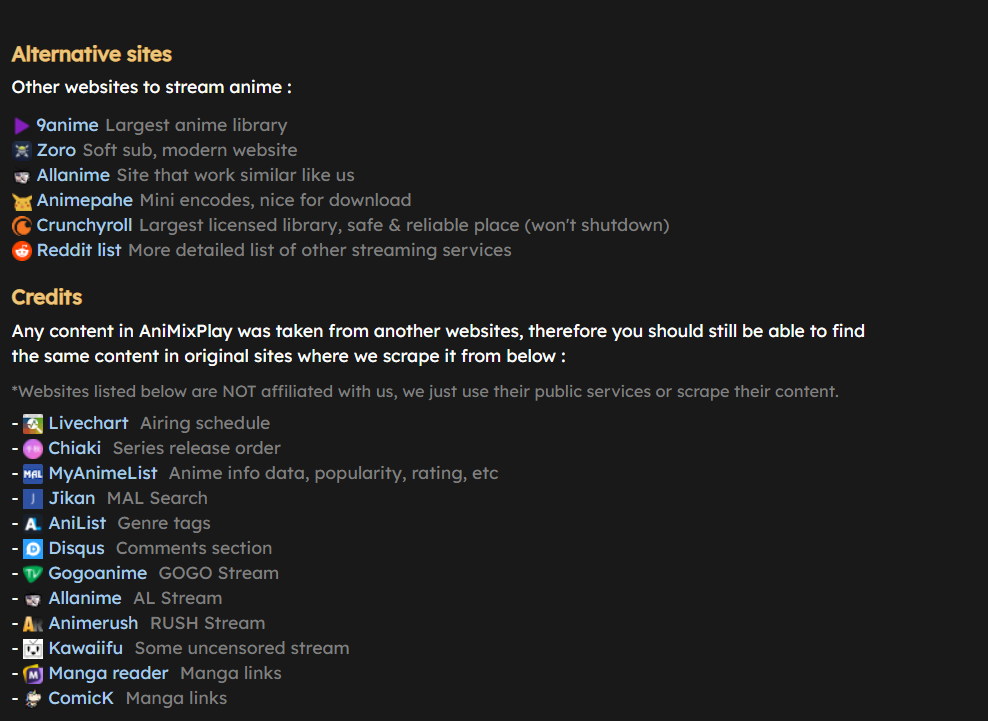Click the purple 9anime play icon
The image size is (988, 721).
21,126
